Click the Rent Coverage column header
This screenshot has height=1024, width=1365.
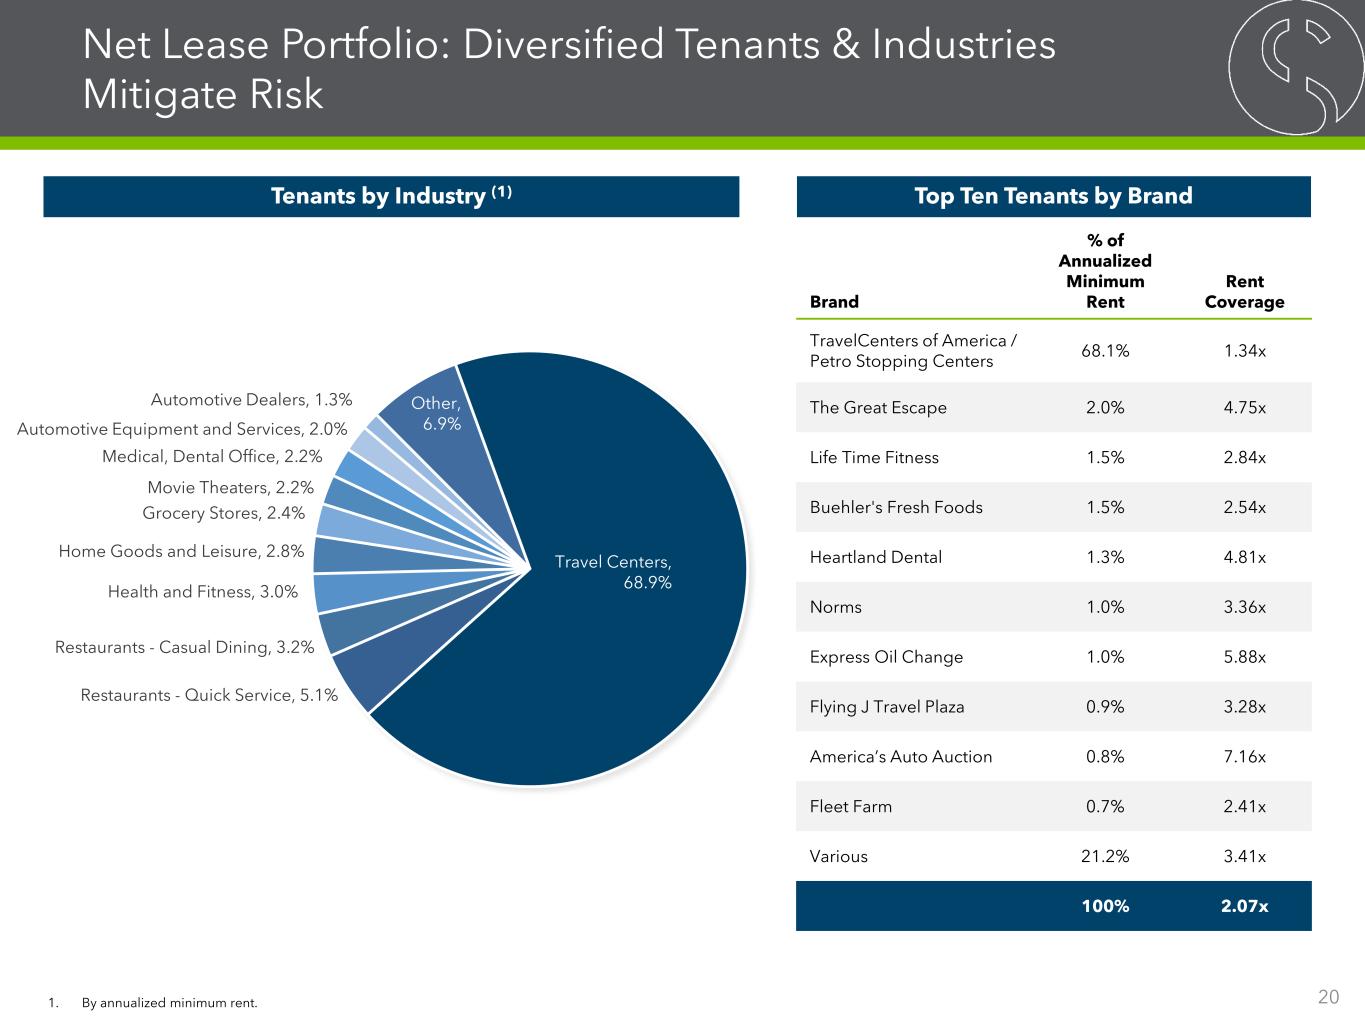click(x=1244, y=292)
